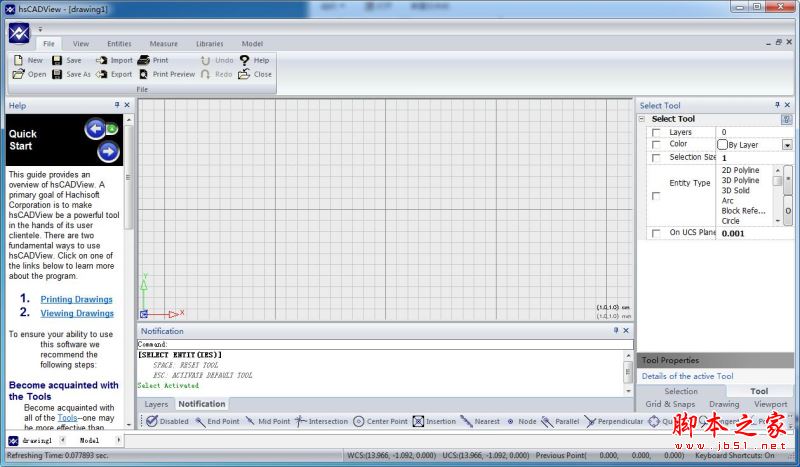Image resolution: width=800 pixels, height=467 pixels.
Task: Open the Entities ribbon tab
Action: (119, 44)
